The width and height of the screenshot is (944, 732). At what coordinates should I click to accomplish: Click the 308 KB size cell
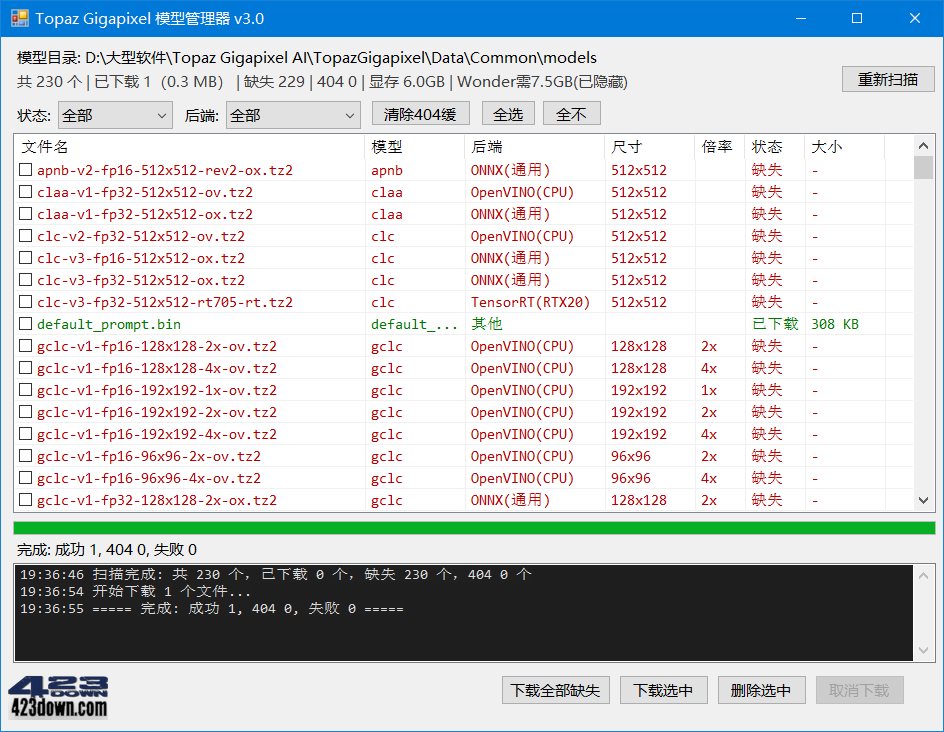tap(834, 324)
